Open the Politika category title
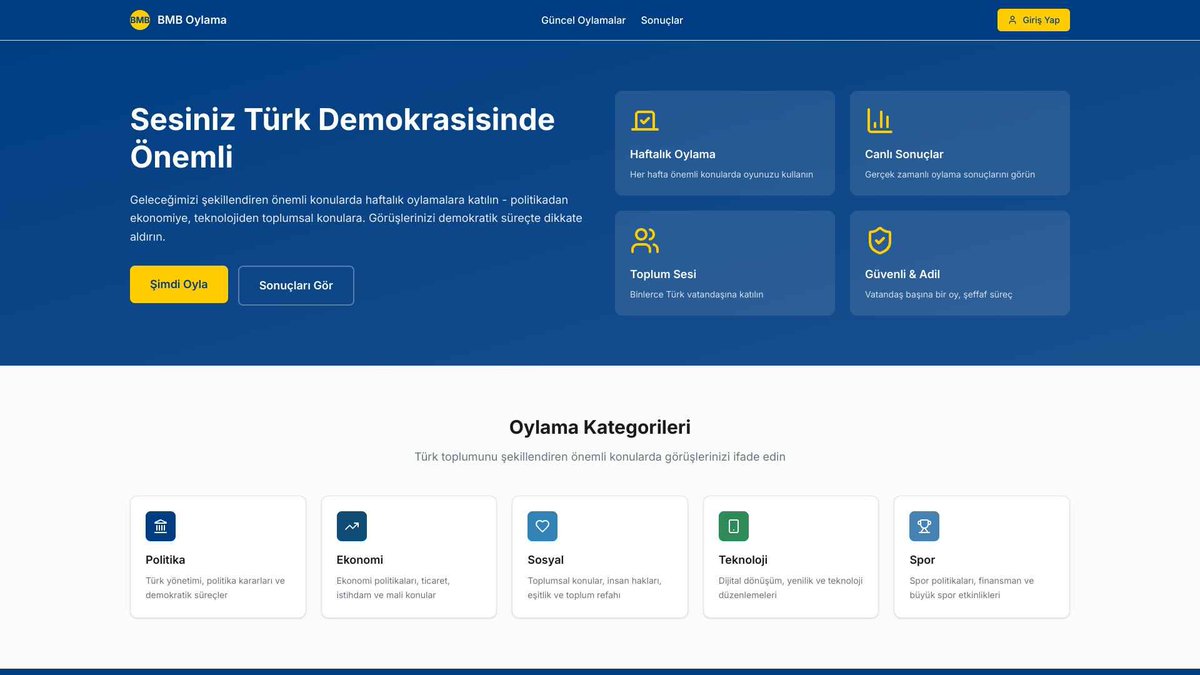Screen dimensions: 1200x675 pyautogui.click(x=166, y=560)
